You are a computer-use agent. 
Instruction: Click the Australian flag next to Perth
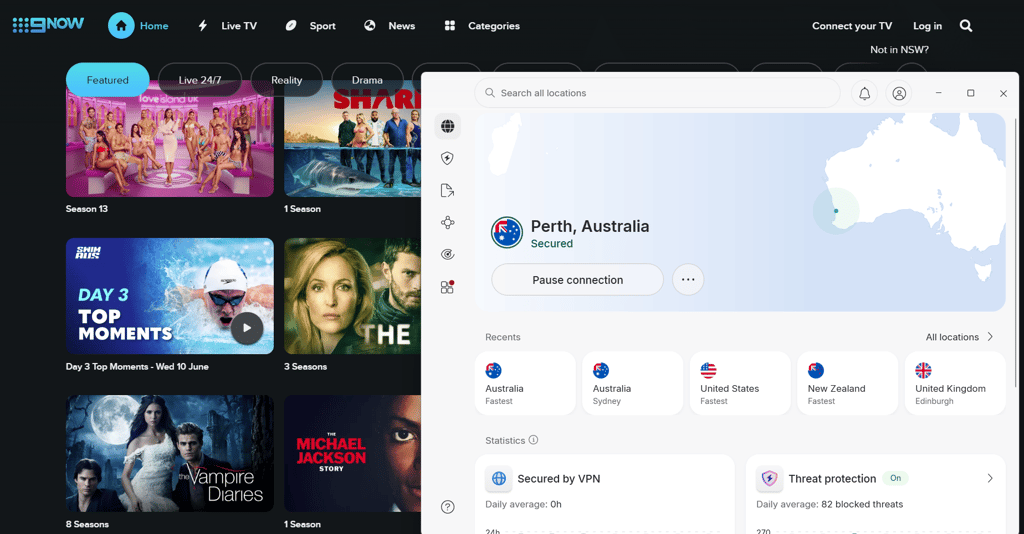pos(507,232)
